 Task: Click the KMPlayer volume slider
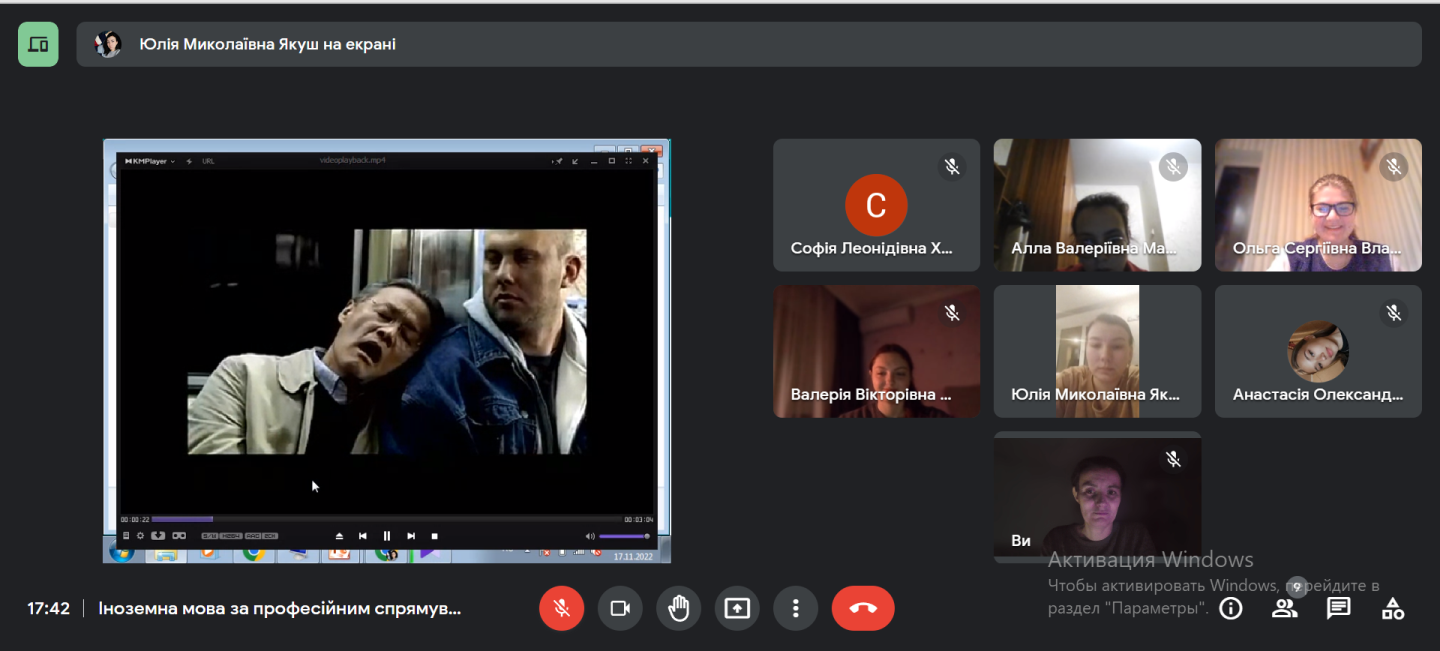click(623, 536)
